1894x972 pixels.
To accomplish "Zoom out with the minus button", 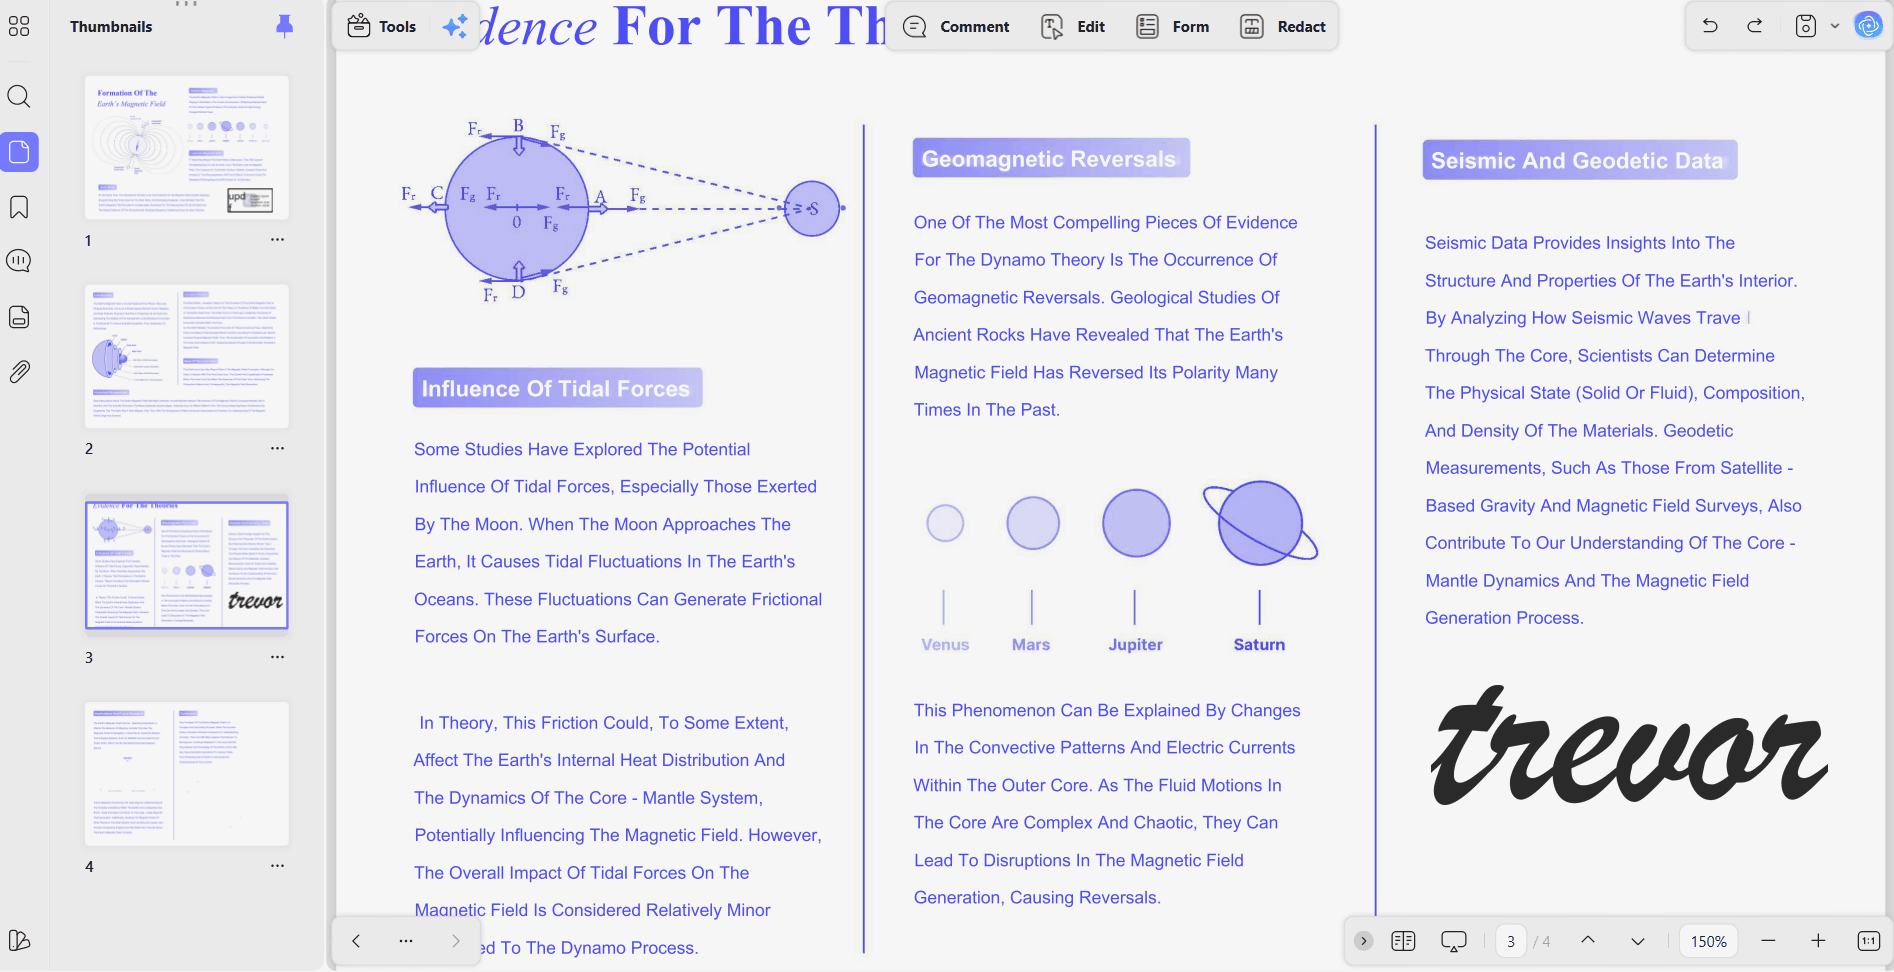I will 1768,941.
